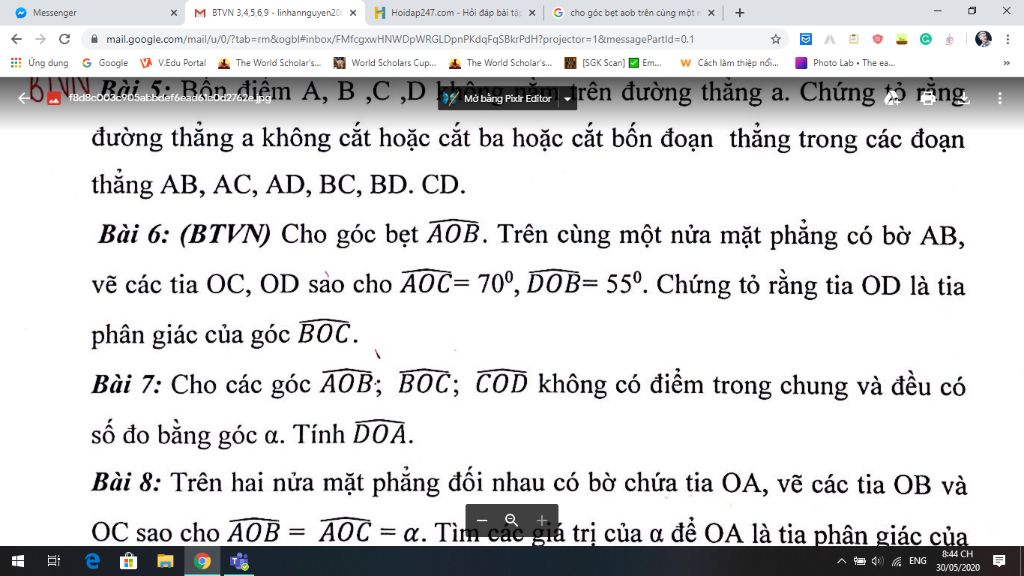Viewport: 1024px width, 576px height.
Task: Open more options in preview header
Action: [x=1000, y=98]
